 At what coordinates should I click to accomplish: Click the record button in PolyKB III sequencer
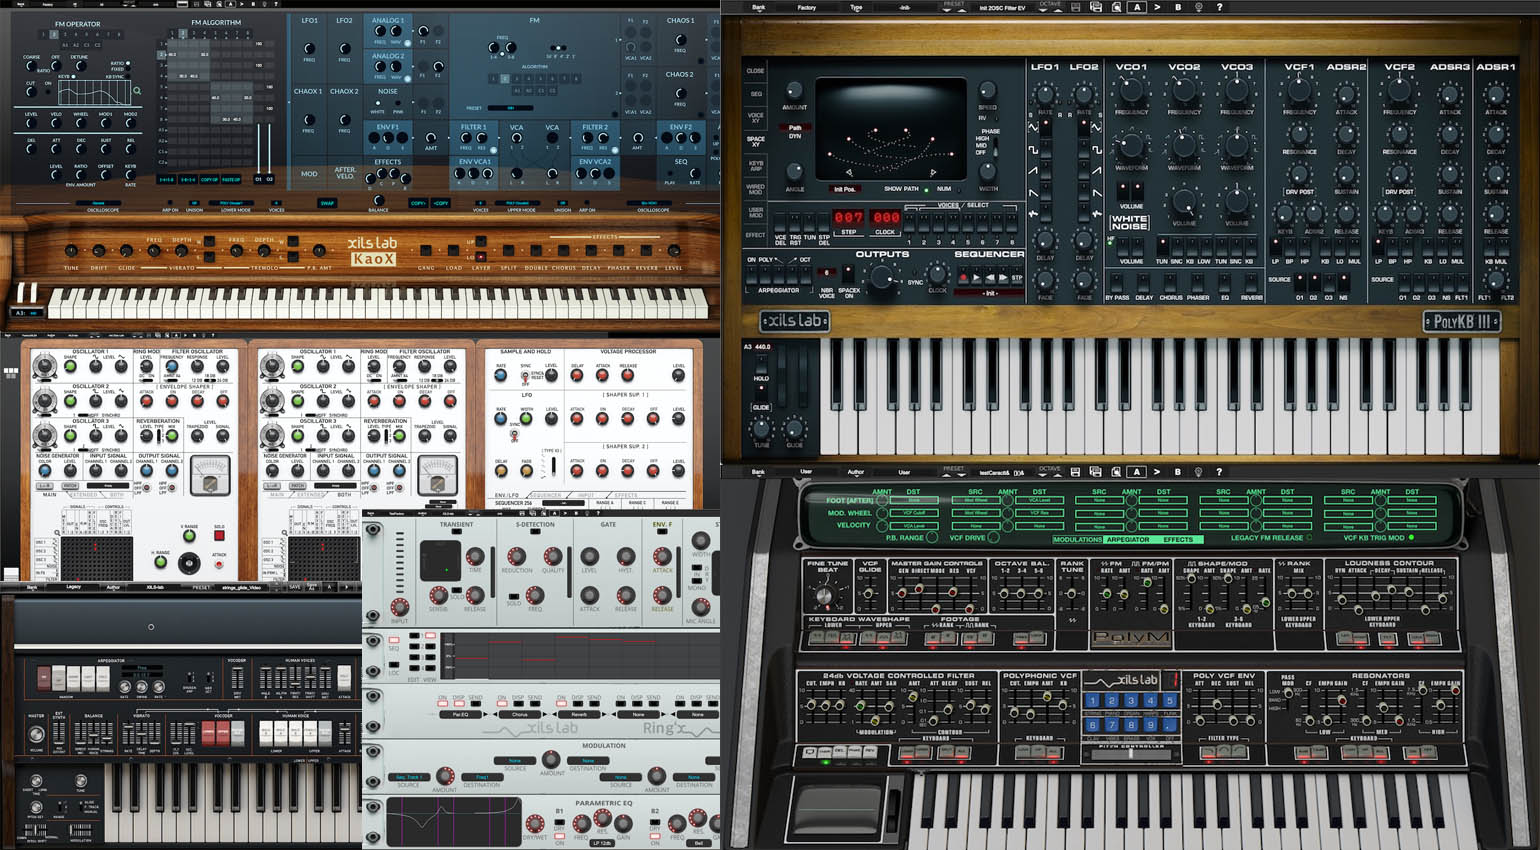pos(964,278)
